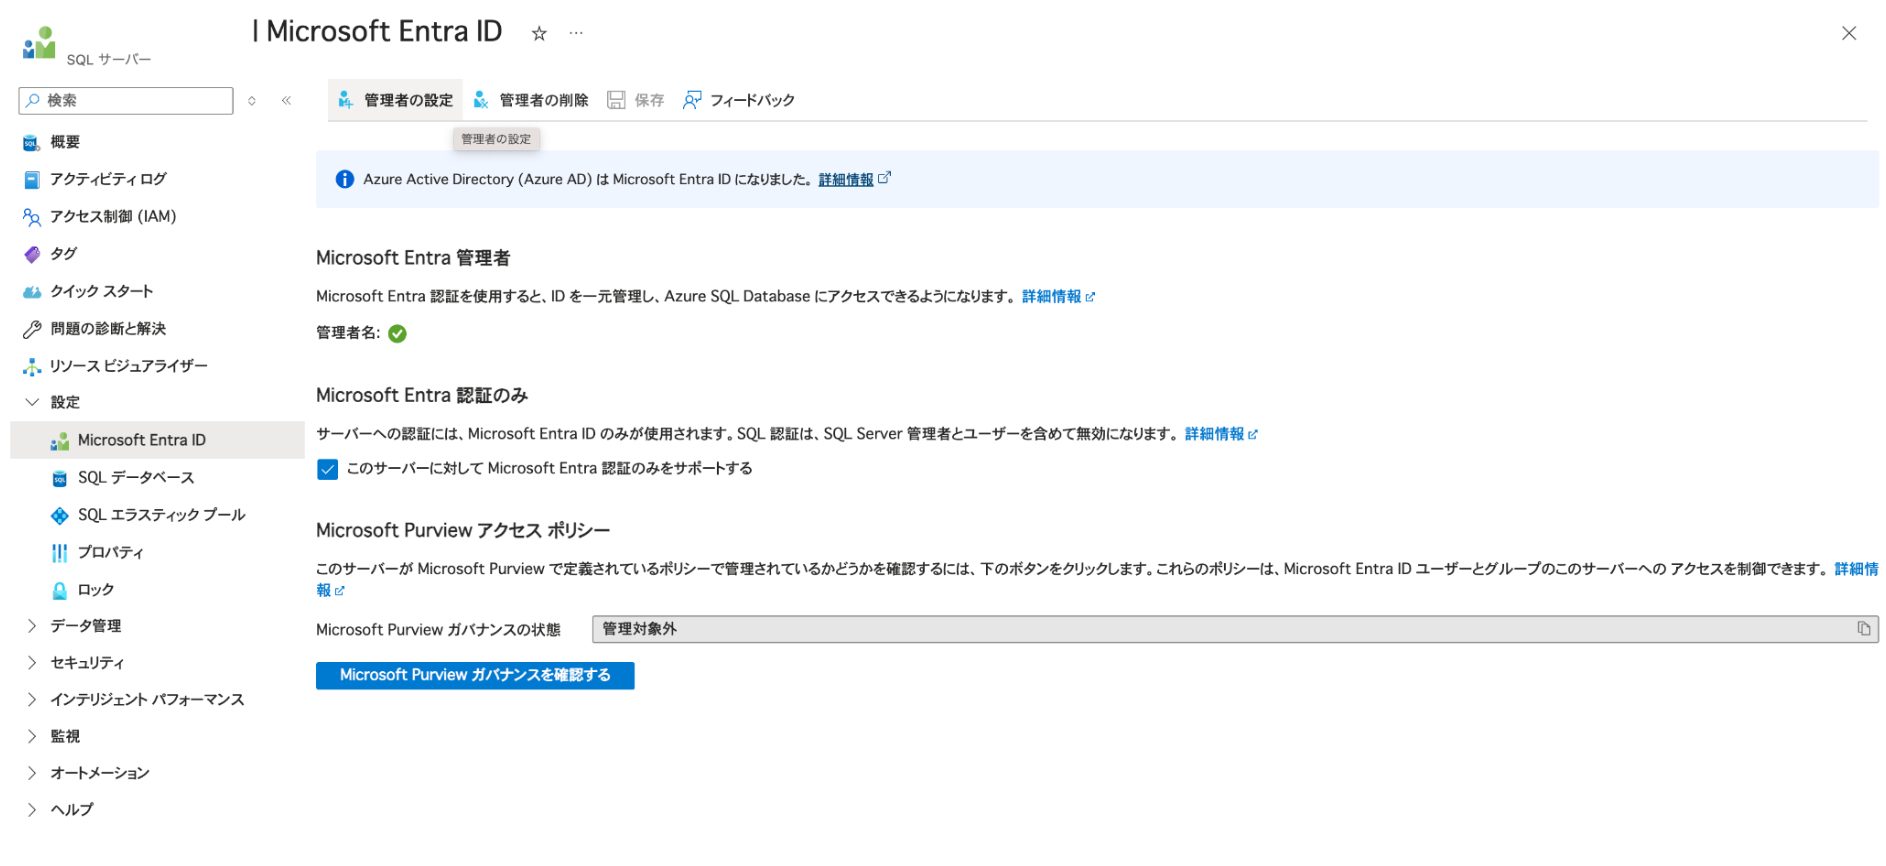1886x866 pixels.
Task: Click the SQL データベース icon
Action: (x=59, y=479)
